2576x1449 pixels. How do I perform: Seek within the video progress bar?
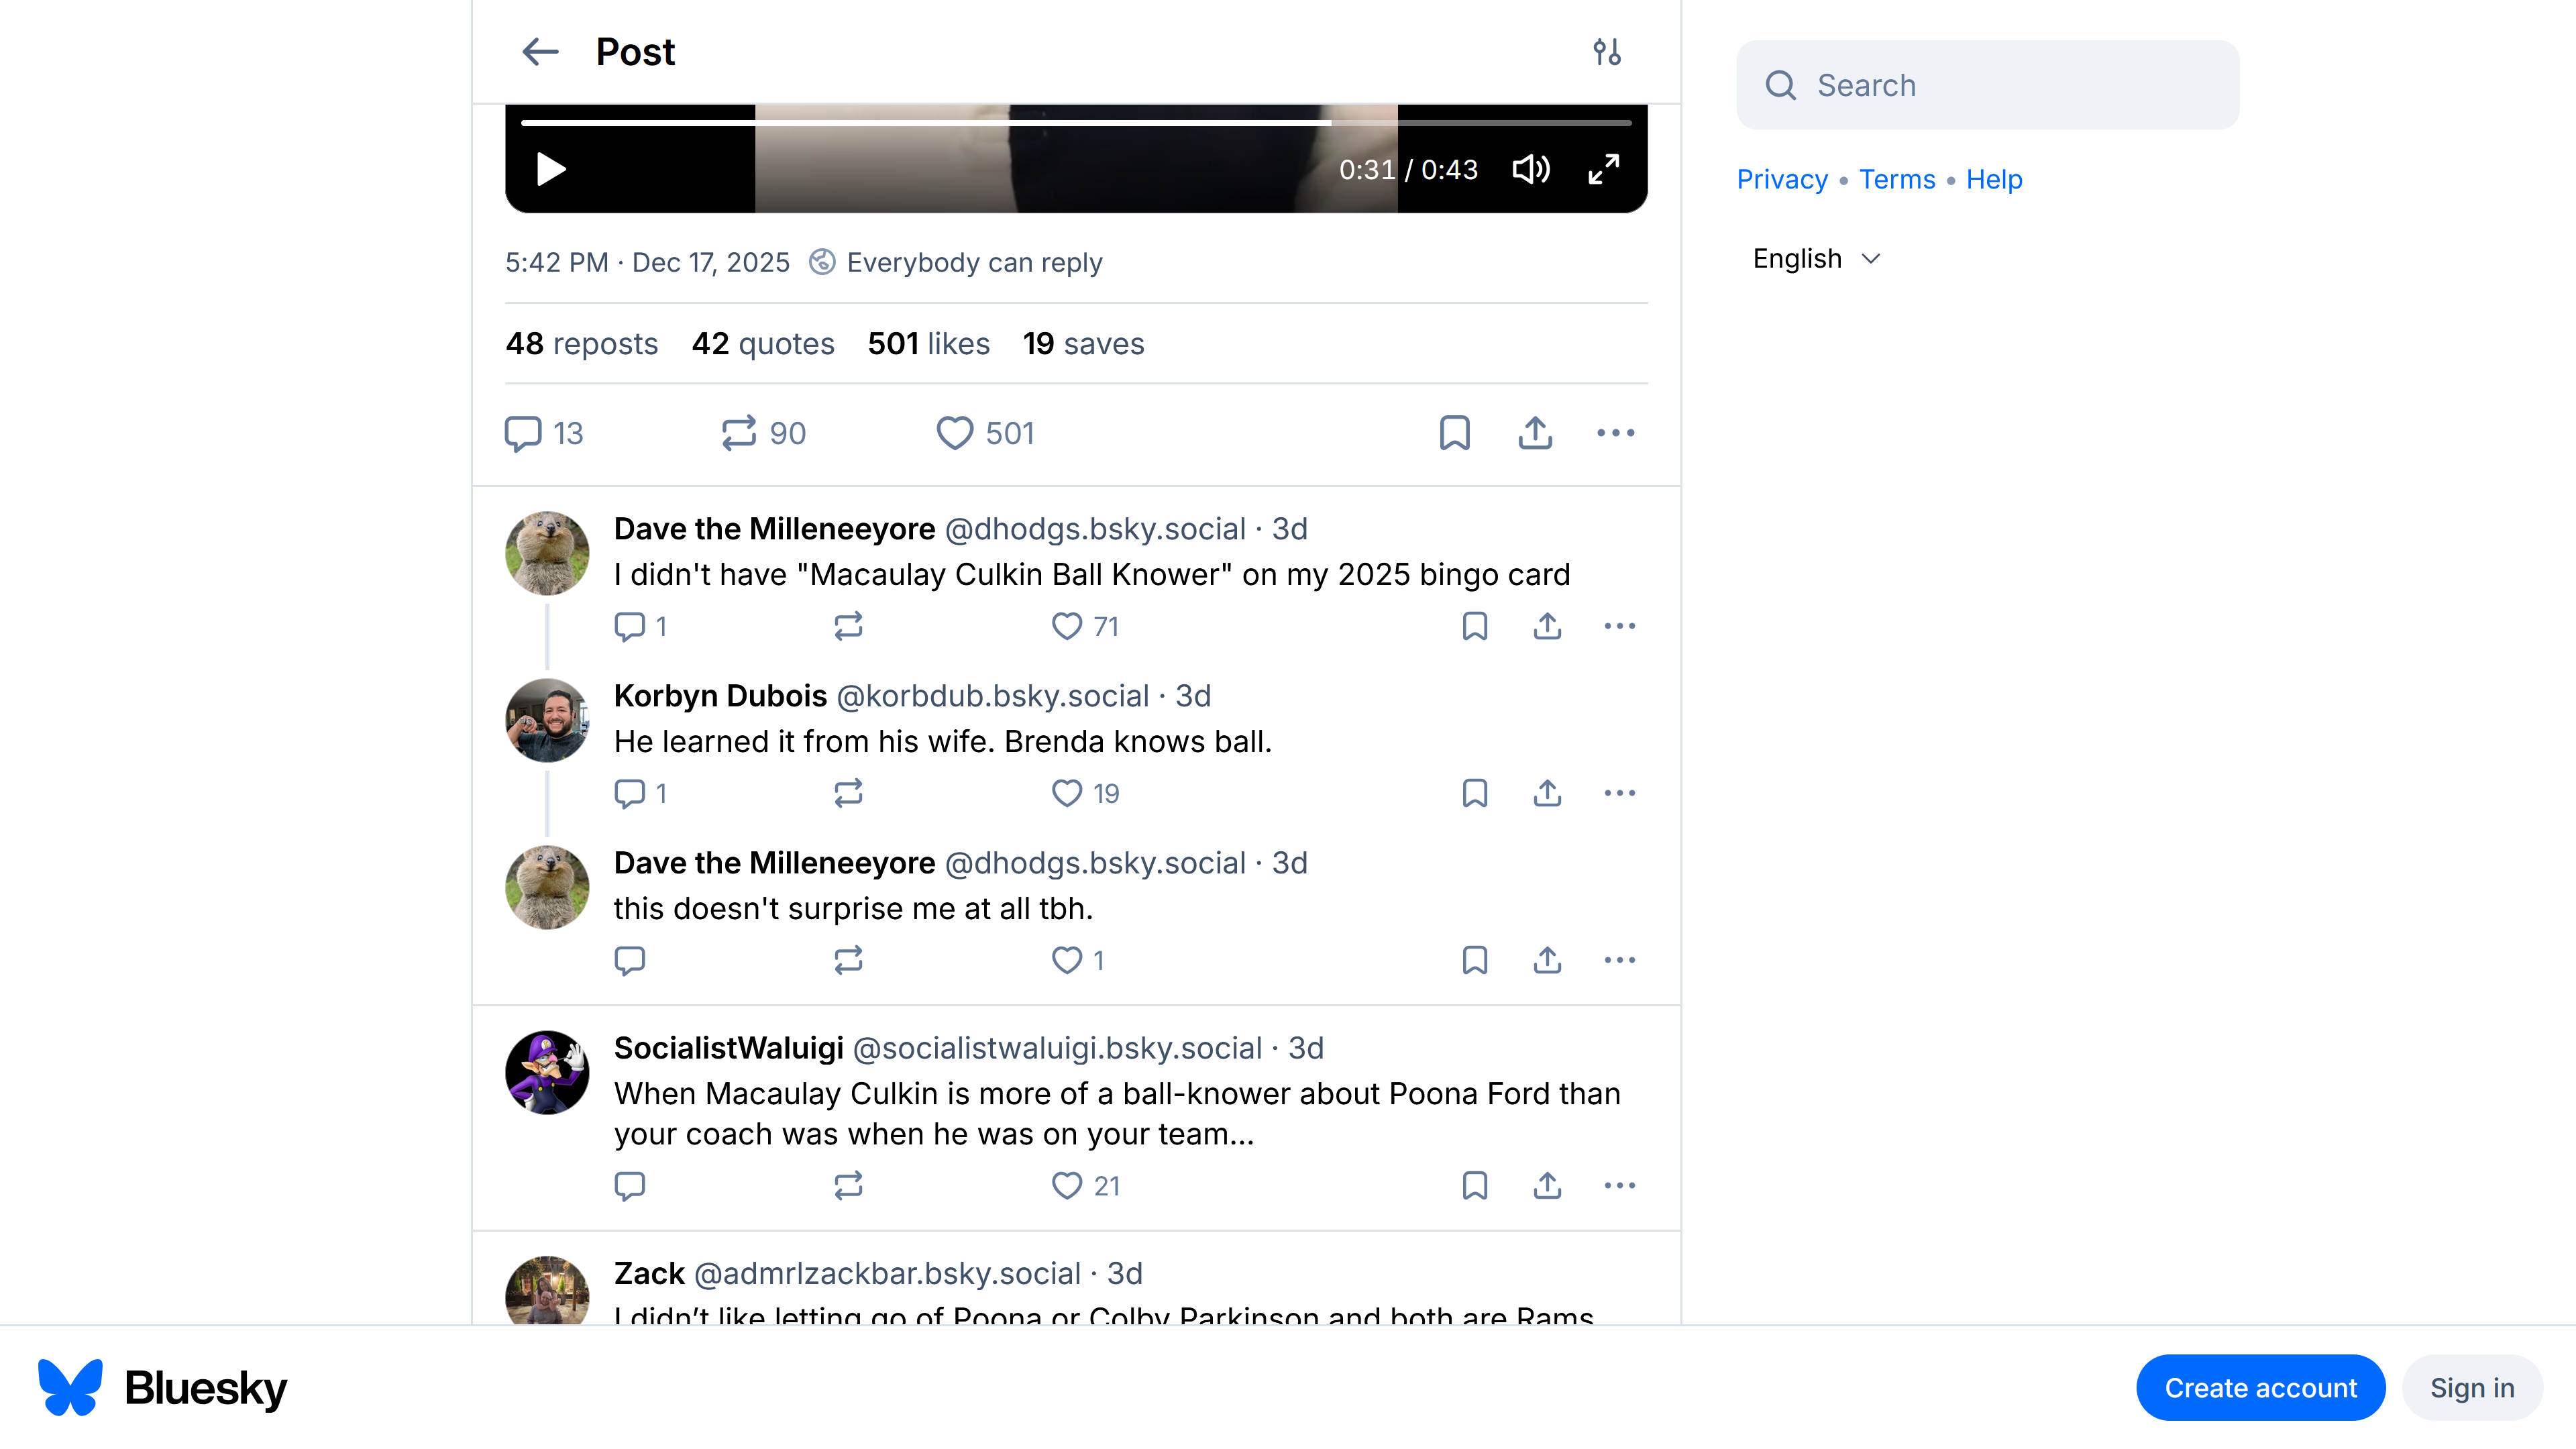tap(1075, 123)
